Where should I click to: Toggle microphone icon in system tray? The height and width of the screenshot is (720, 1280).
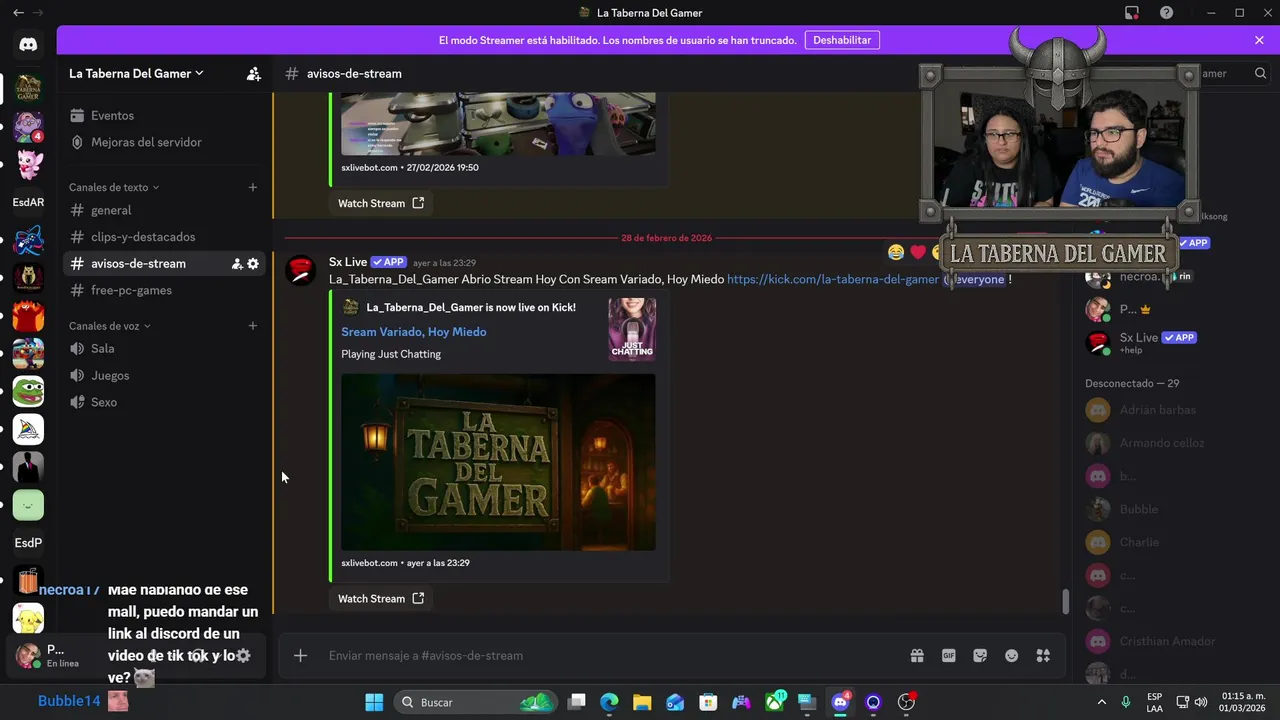click(x=1126, y=702)
